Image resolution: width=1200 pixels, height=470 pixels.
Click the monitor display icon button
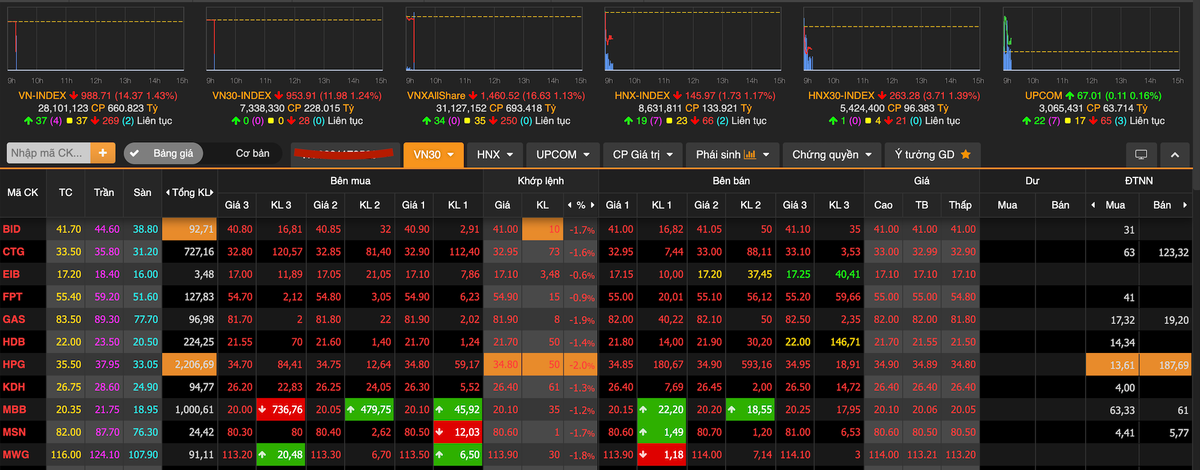(x=1140, y=155)
